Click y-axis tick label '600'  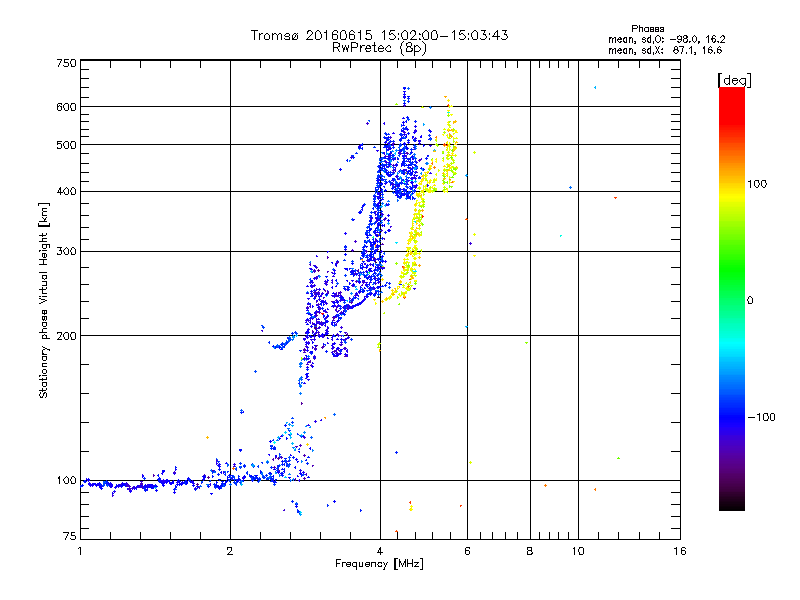click(x=66, y=107)
